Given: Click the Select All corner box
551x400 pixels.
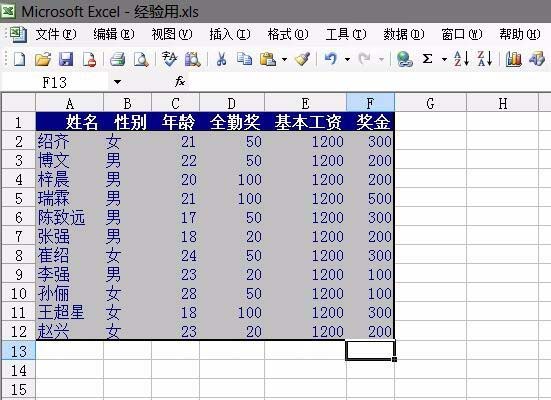Looking at the screenshot, I should (x=19, y=103).
